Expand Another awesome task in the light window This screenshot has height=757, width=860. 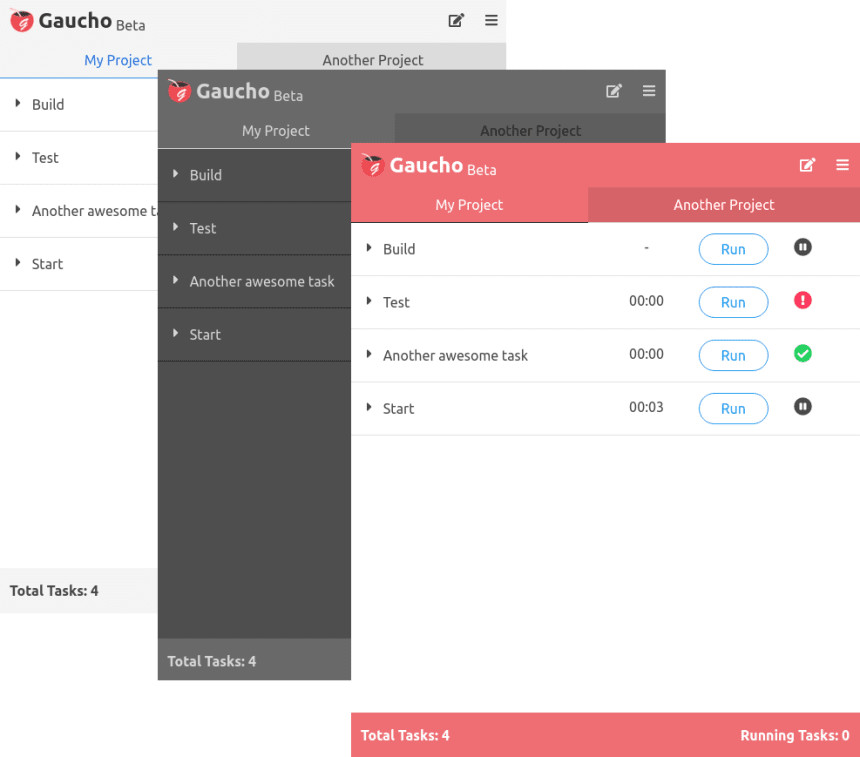point(18,210)
